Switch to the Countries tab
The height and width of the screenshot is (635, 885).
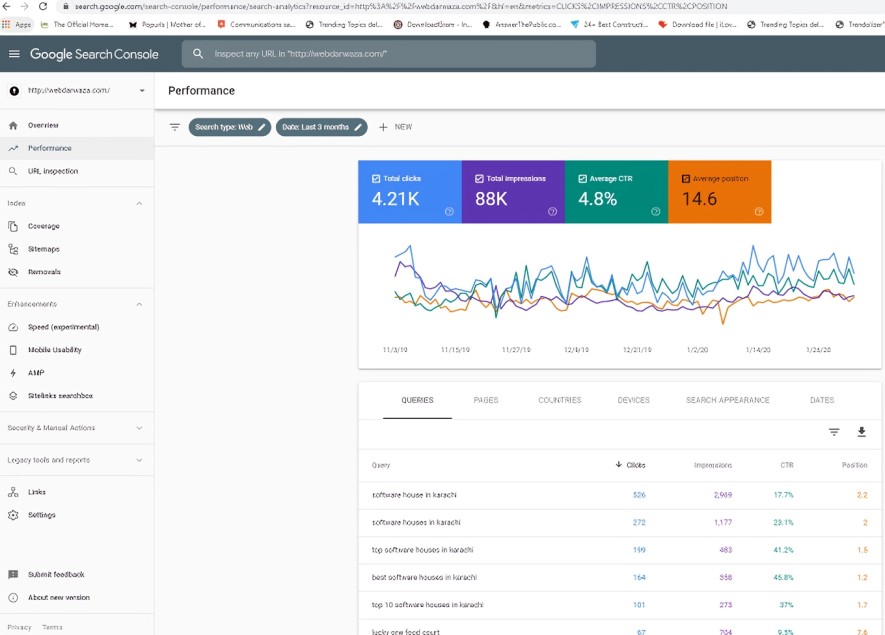coord(559,400)
